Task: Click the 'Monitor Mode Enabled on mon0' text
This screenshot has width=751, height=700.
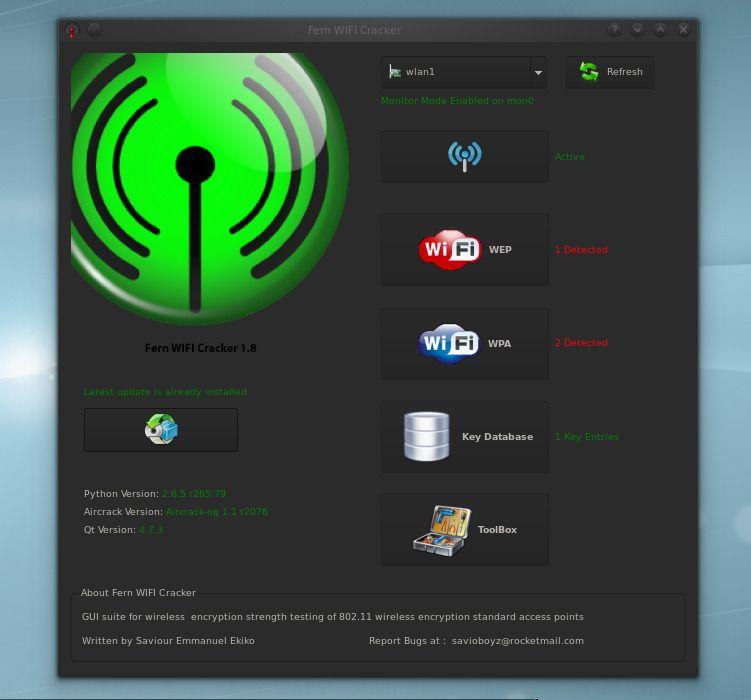Action: pyautogui.click(x=457, y=101)
